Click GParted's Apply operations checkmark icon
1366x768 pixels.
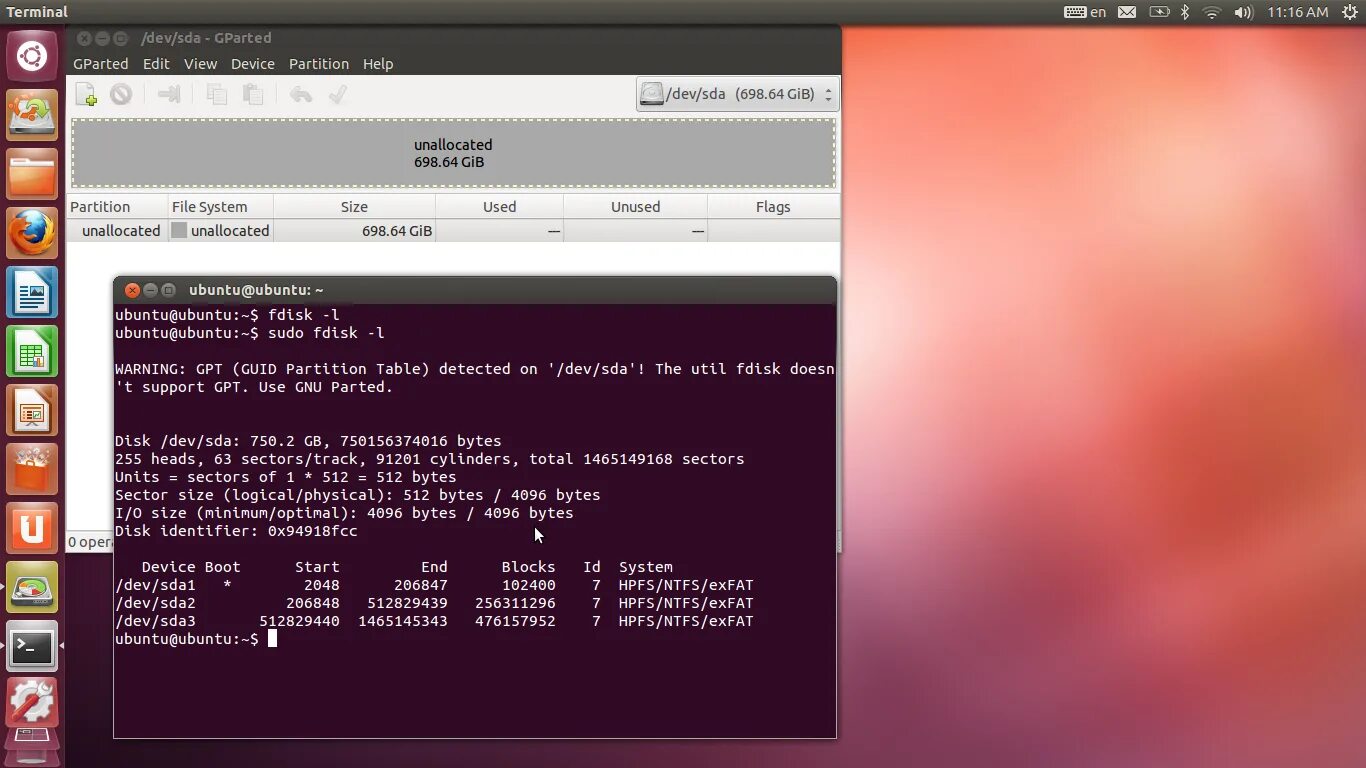(x=338, y=95)
